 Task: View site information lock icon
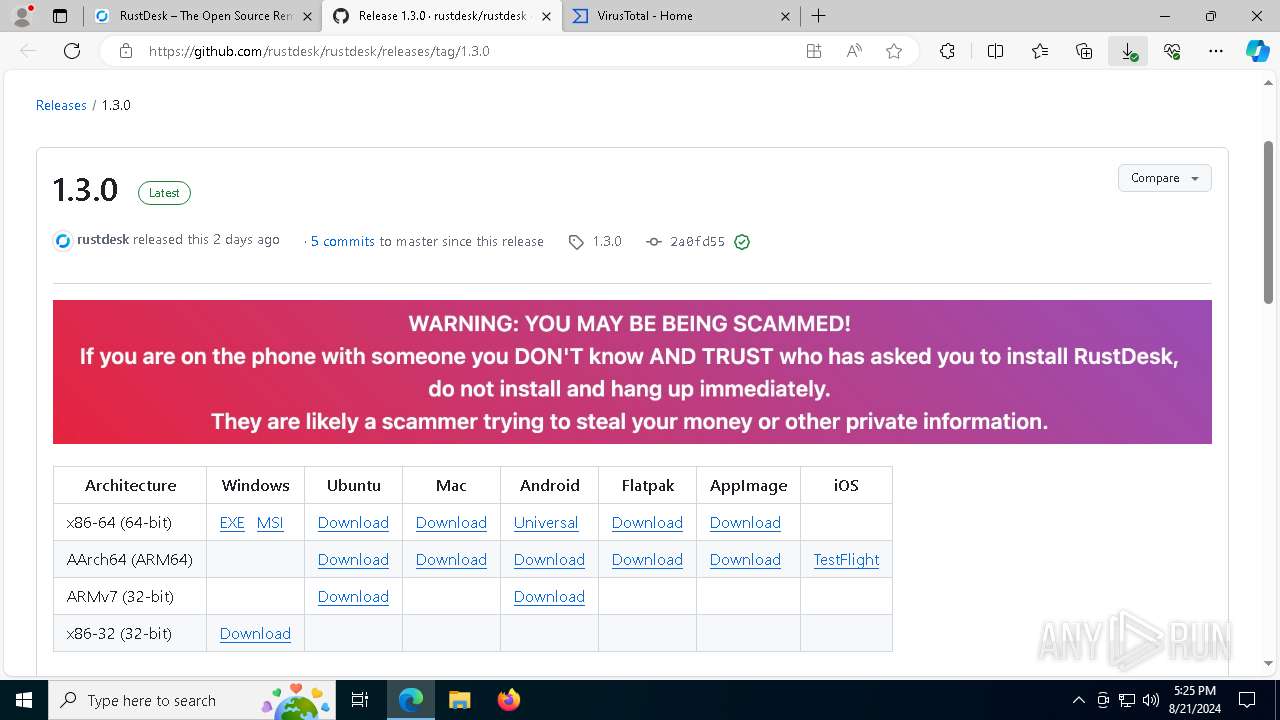126,51
